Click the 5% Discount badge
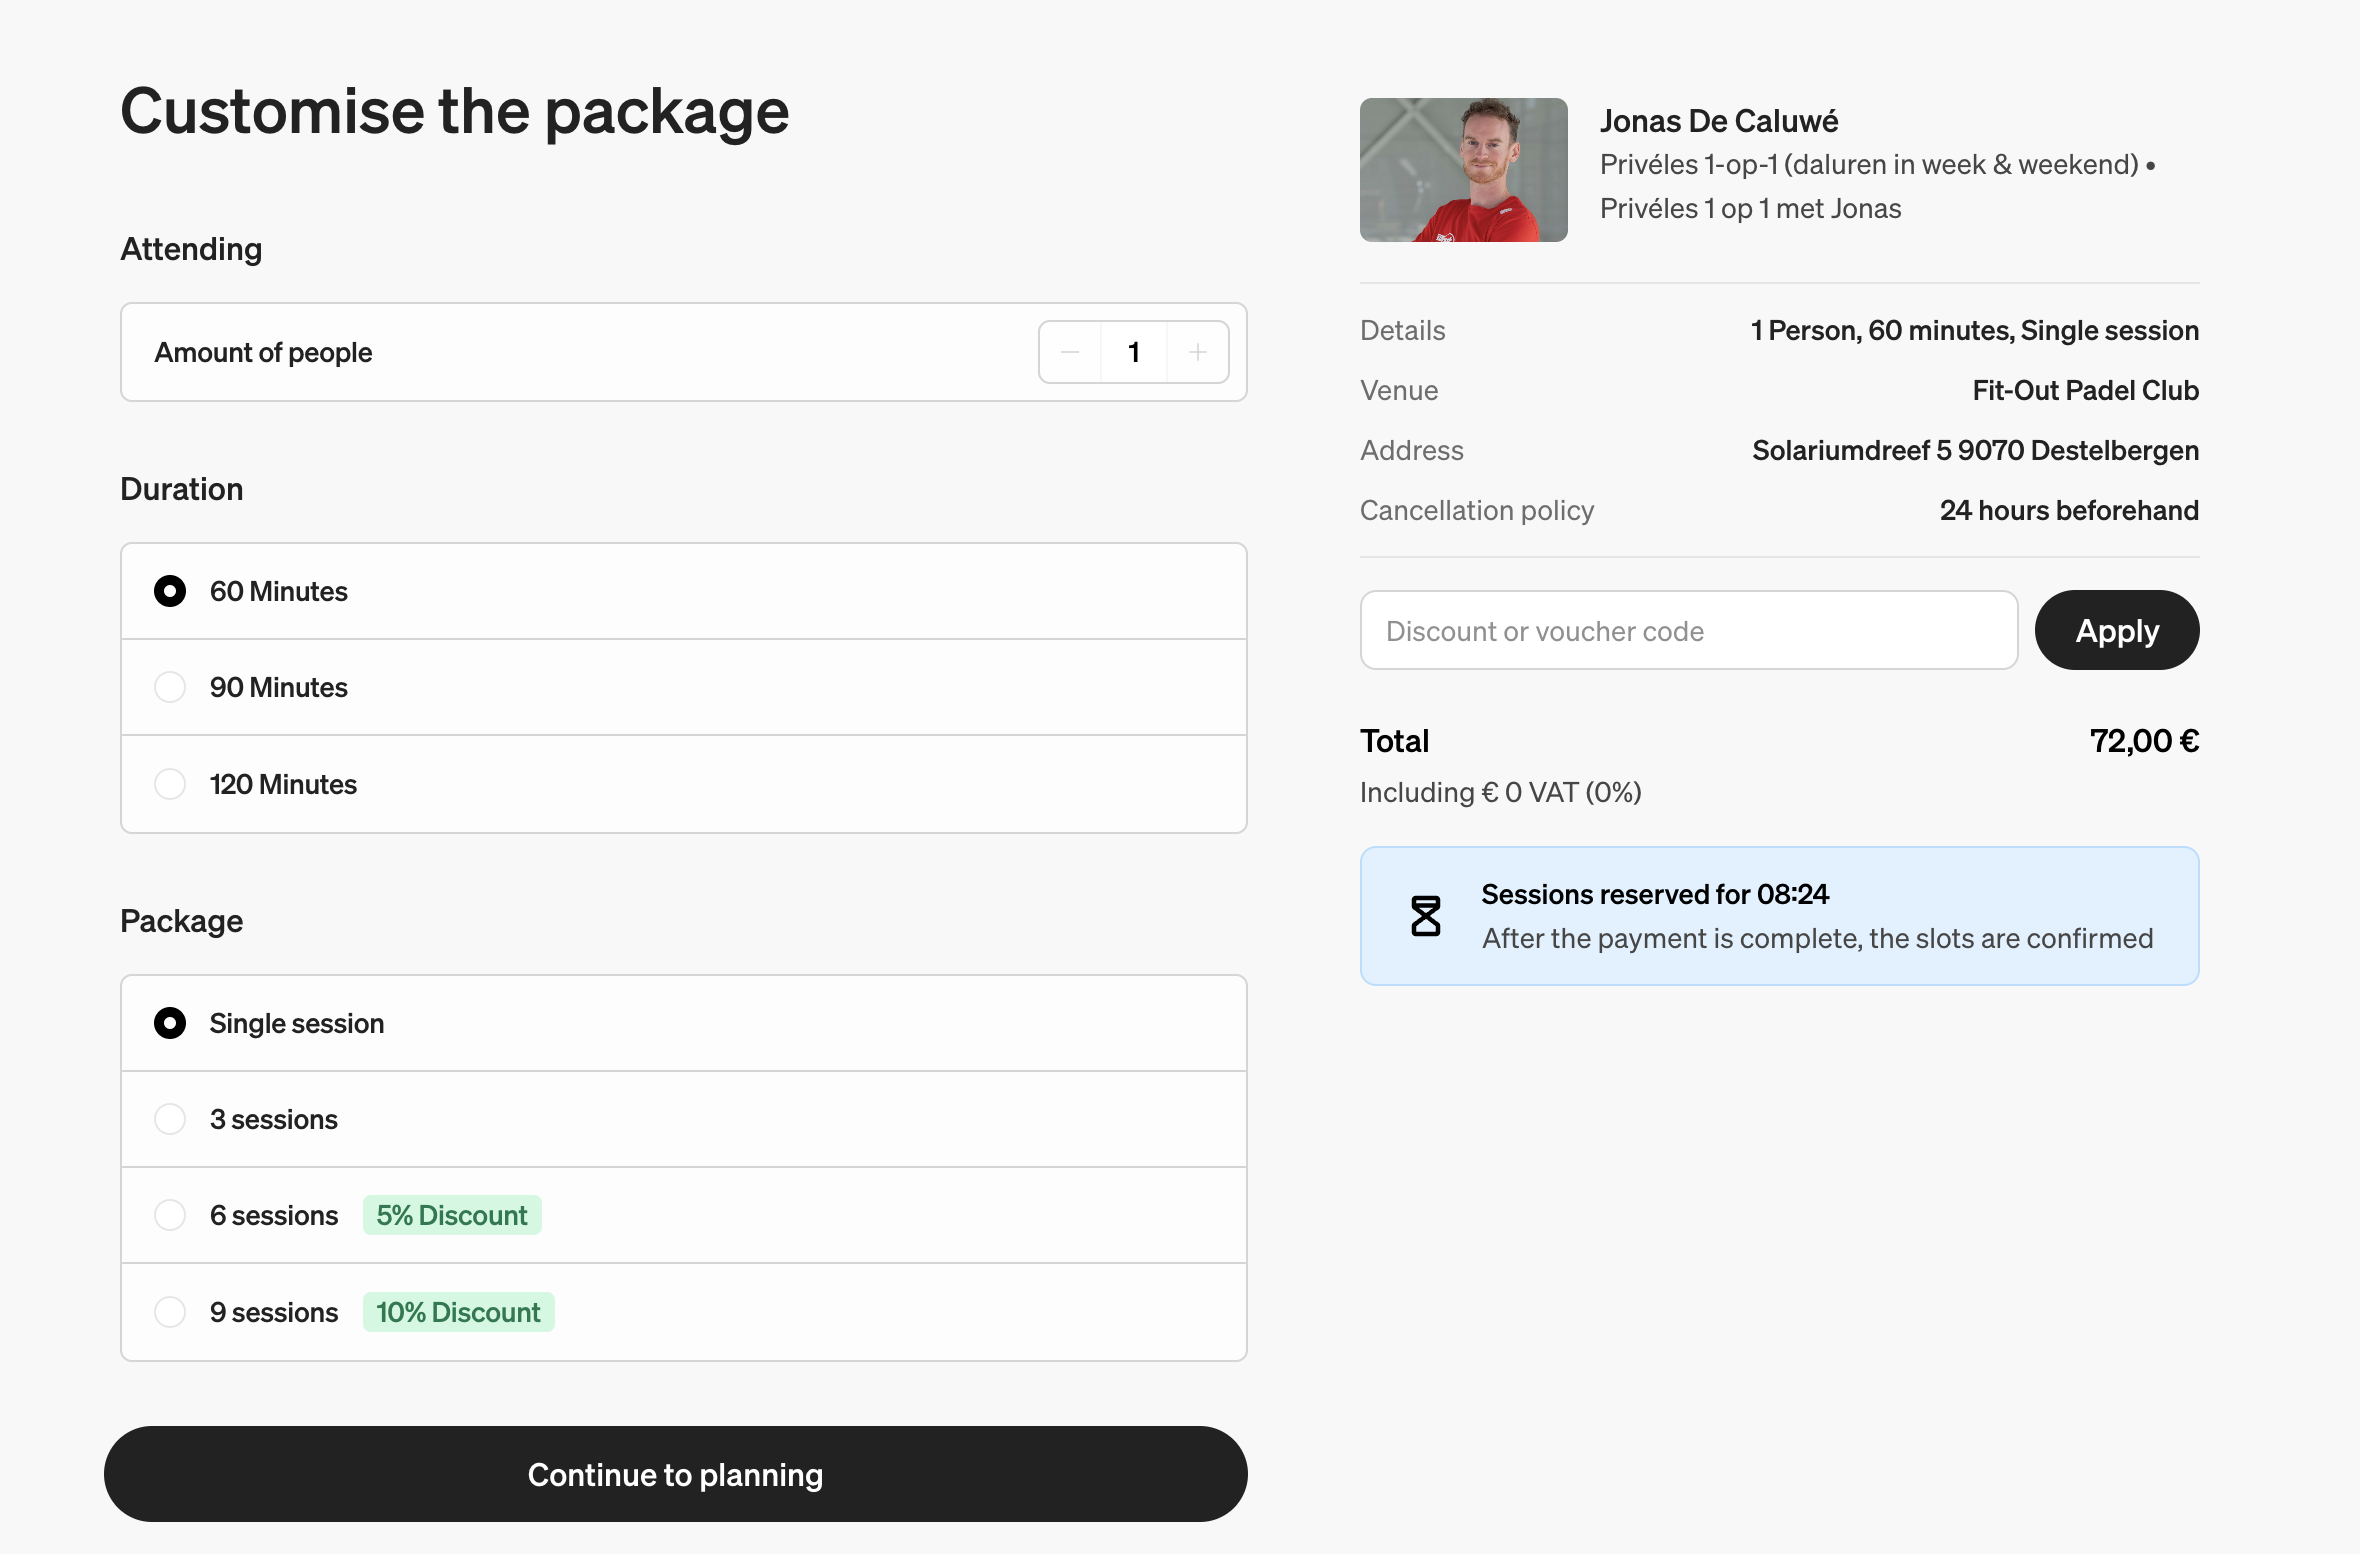 [x=452, y=1215]
